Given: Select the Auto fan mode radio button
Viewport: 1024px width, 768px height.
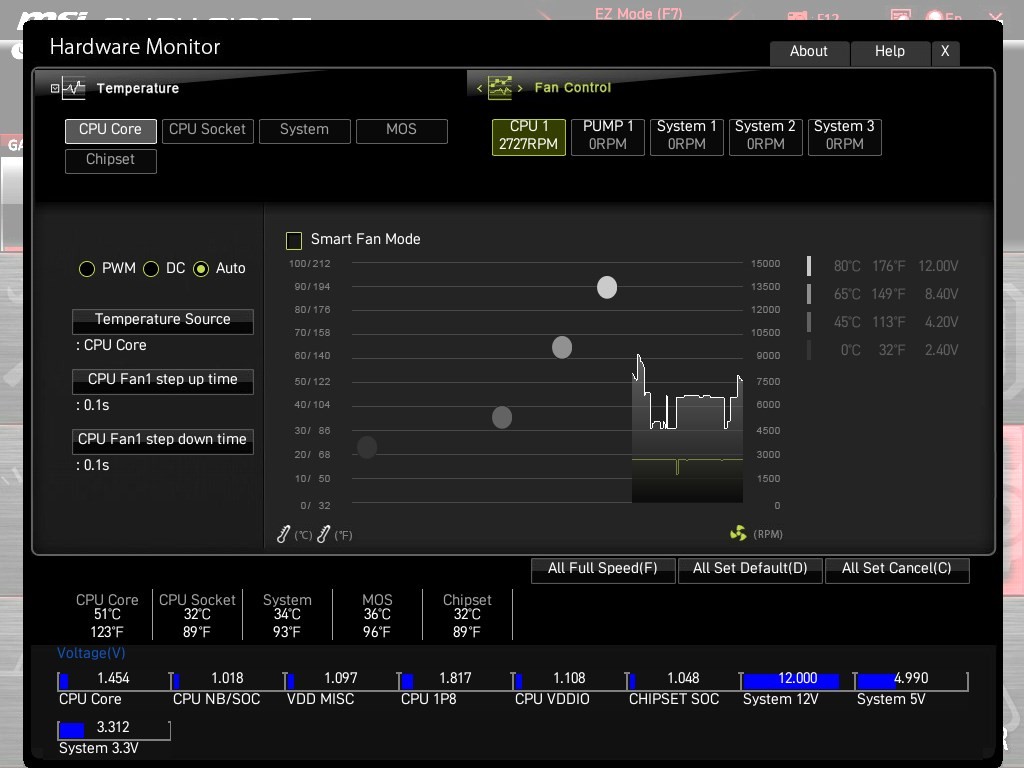Looking at the screenshot, I should click(x=201, y=269).
